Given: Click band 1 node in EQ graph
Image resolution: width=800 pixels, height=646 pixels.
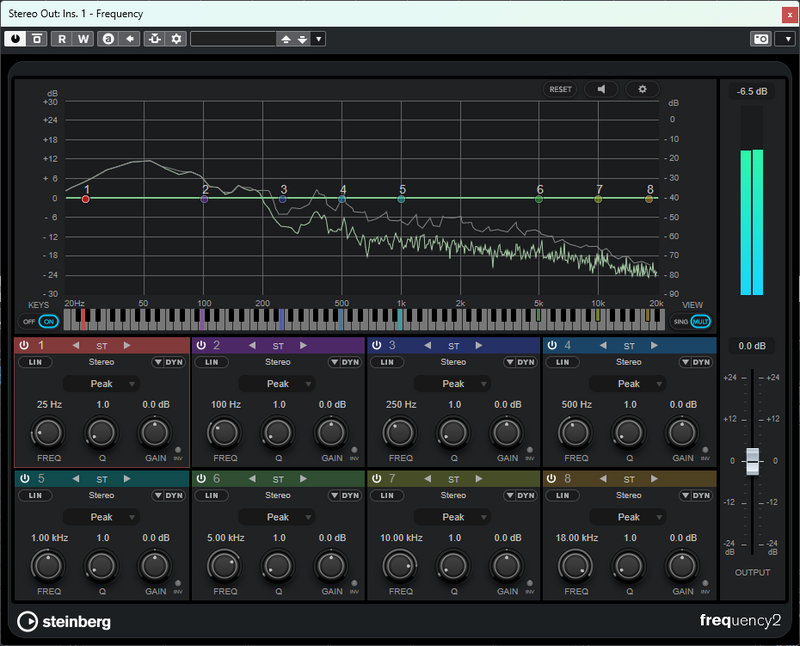Looking at the screenshot, I should (86, 199).
